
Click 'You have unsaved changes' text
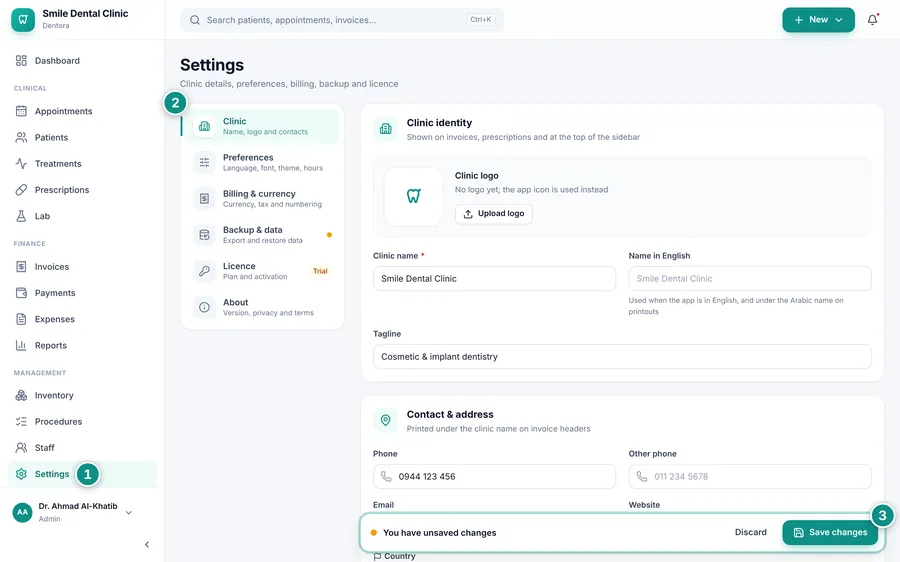[440, 533]
